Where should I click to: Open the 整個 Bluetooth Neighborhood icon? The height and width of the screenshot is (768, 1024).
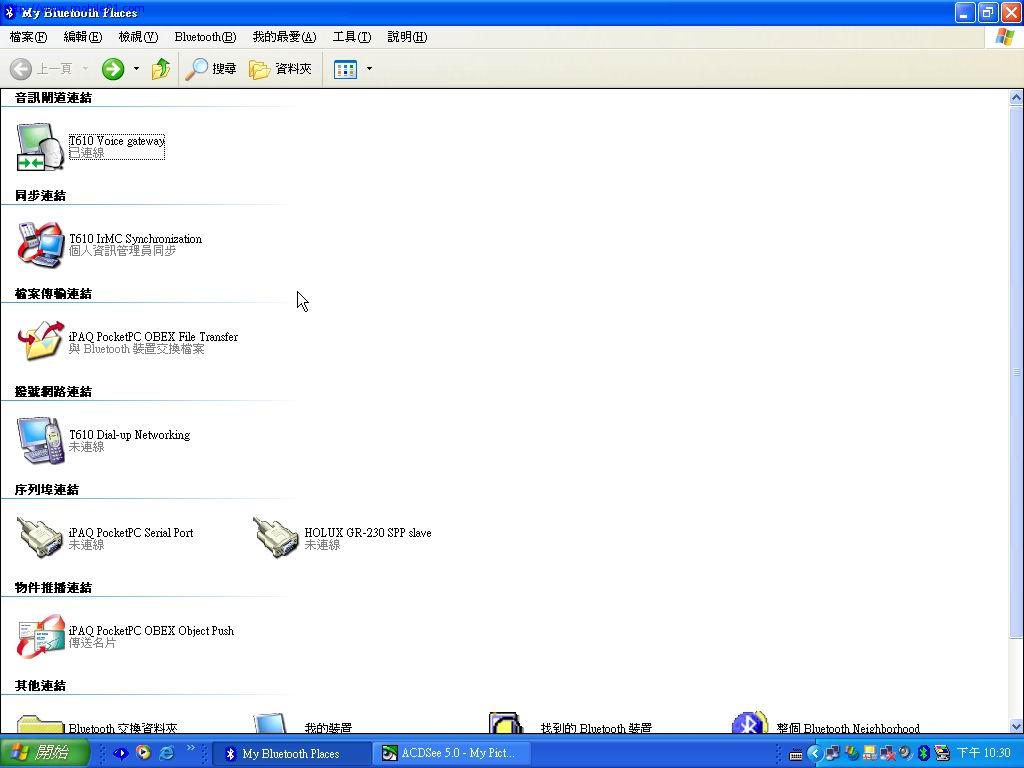point(750,723)
